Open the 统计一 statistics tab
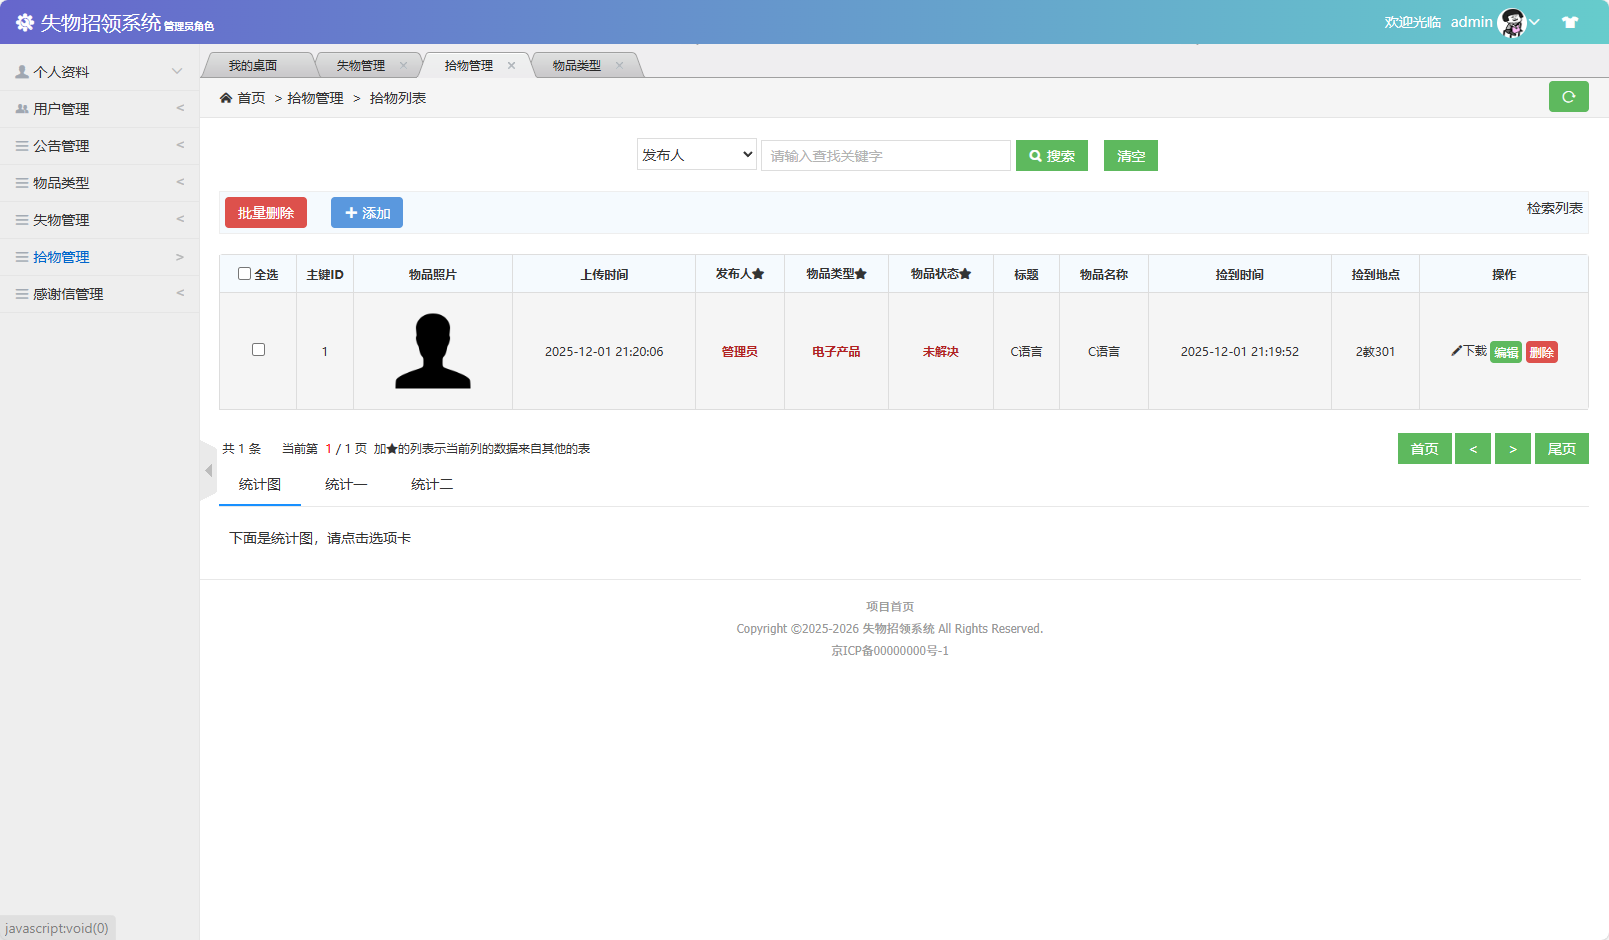Screen dimensions: 1609x940 (x=346, y=484)
